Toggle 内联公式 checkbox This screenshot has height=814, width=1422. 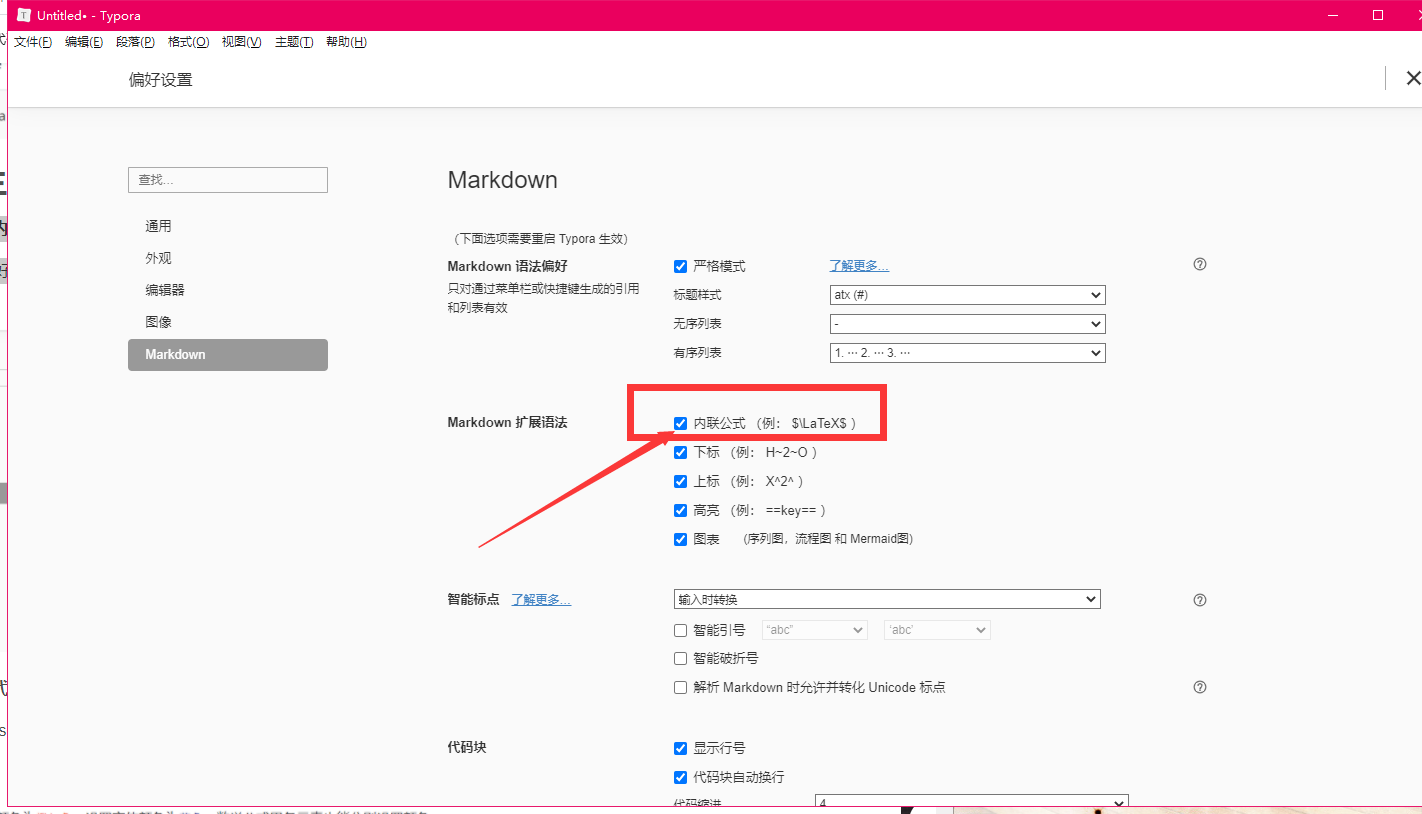click(681, 423)
